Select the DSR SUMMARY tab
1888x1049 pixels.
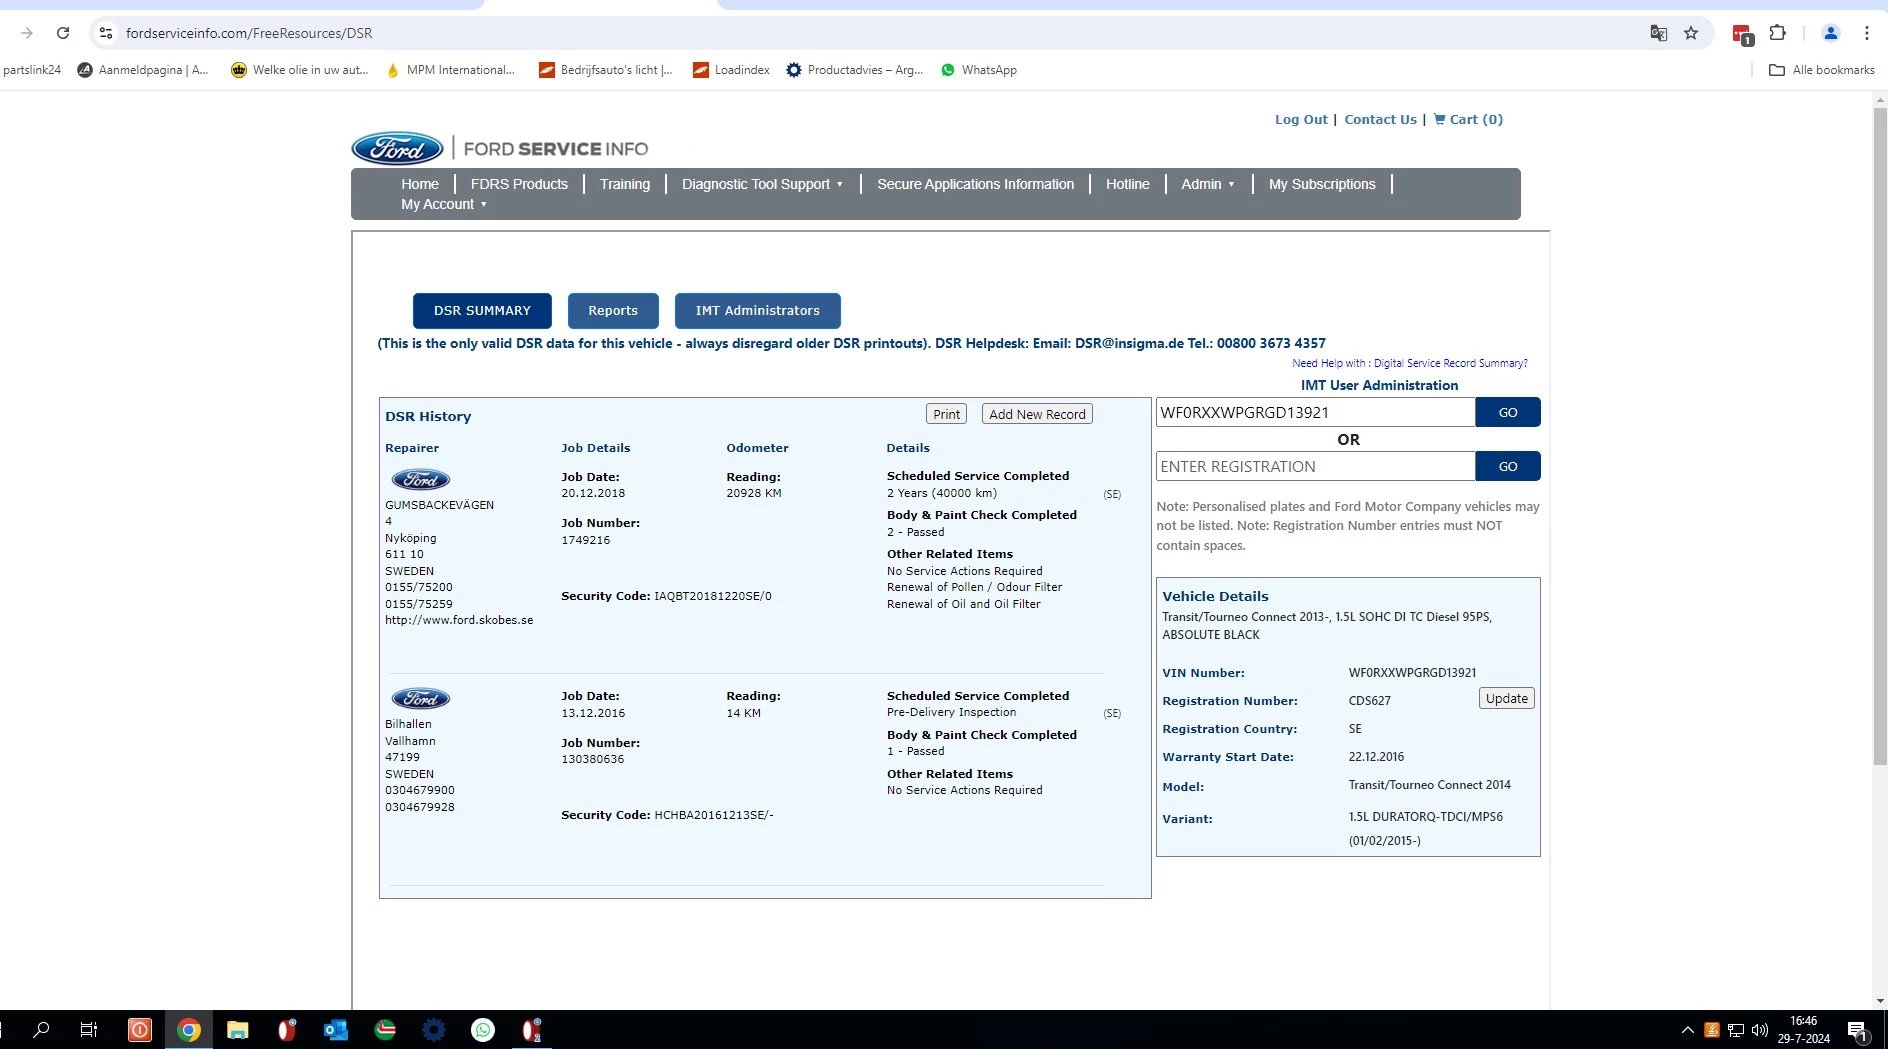tap(482, 311)
